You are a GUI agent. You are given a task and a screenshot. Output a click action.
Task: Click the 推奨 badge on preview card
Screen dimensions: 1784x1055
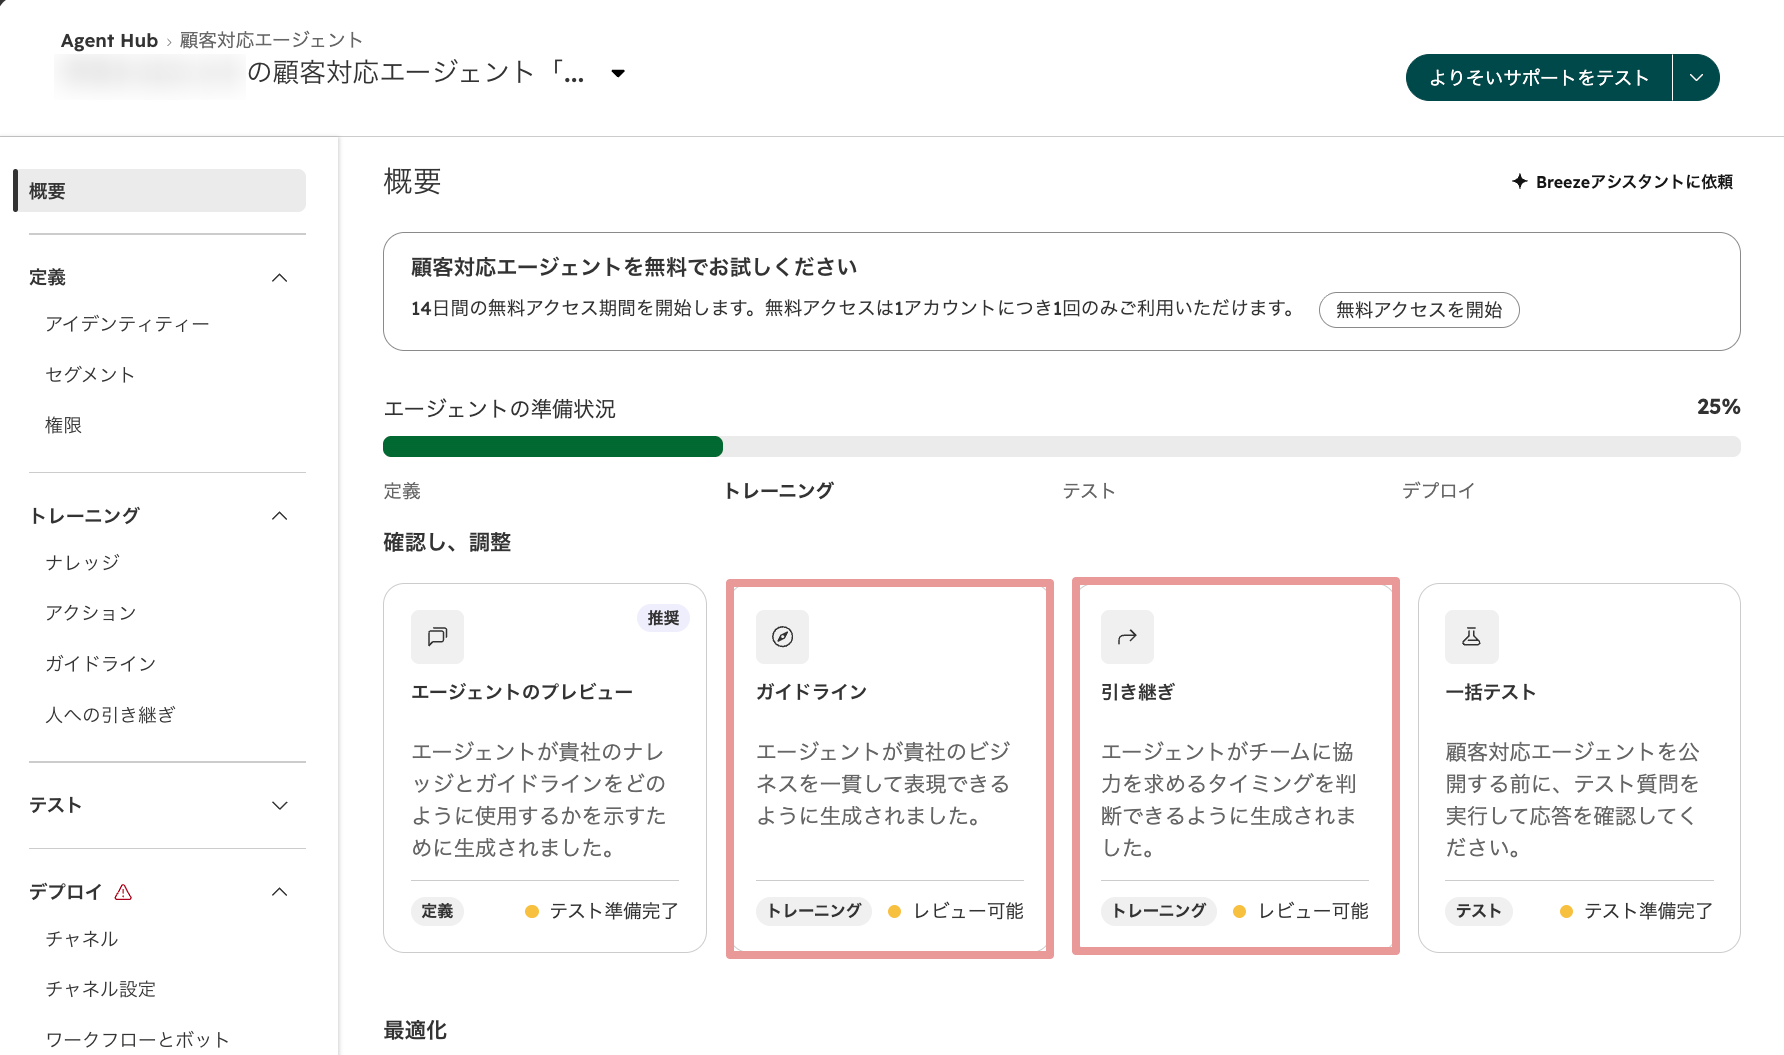(x=663, y=618)
